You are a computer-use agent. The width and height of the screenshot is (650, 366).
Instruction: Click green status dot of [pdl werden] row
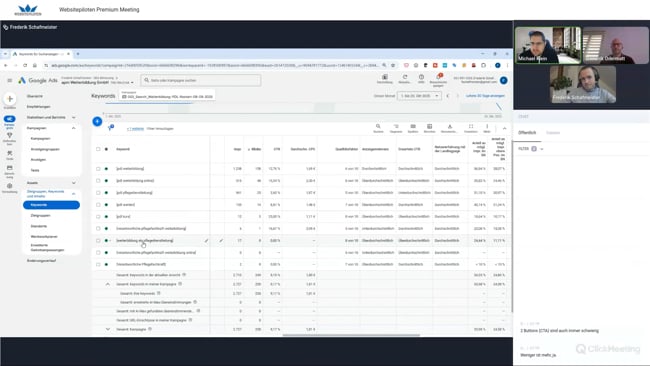point(107,205)
